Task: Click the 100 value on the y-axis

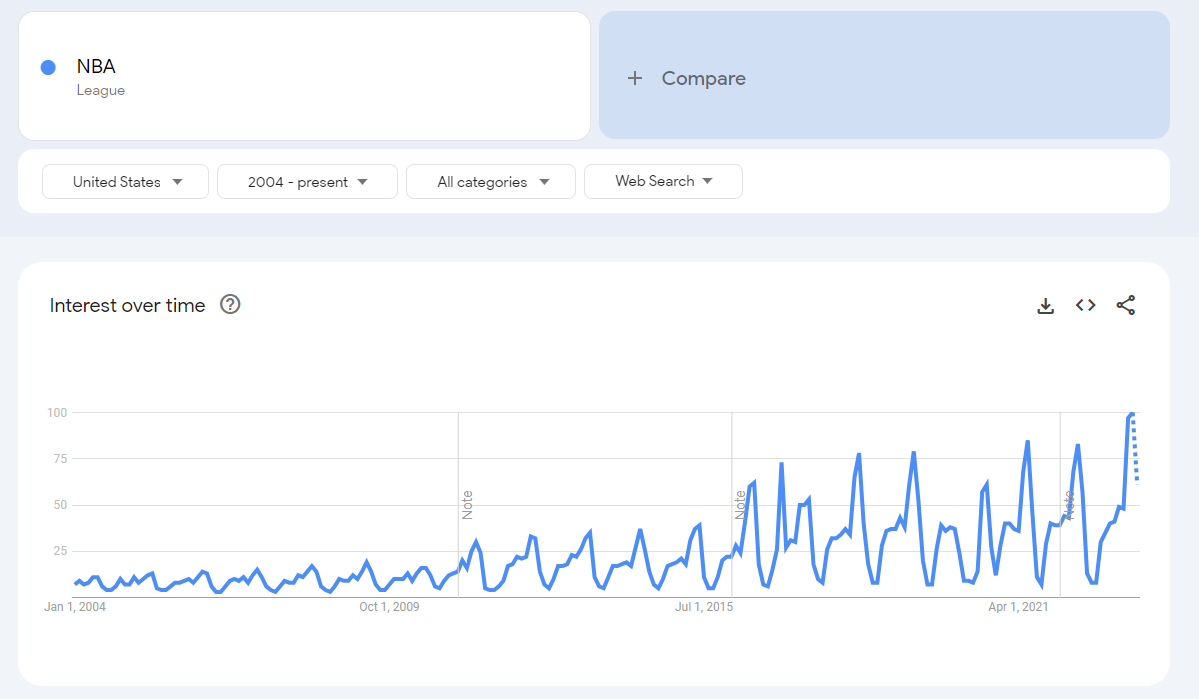Action: (57, 413)
